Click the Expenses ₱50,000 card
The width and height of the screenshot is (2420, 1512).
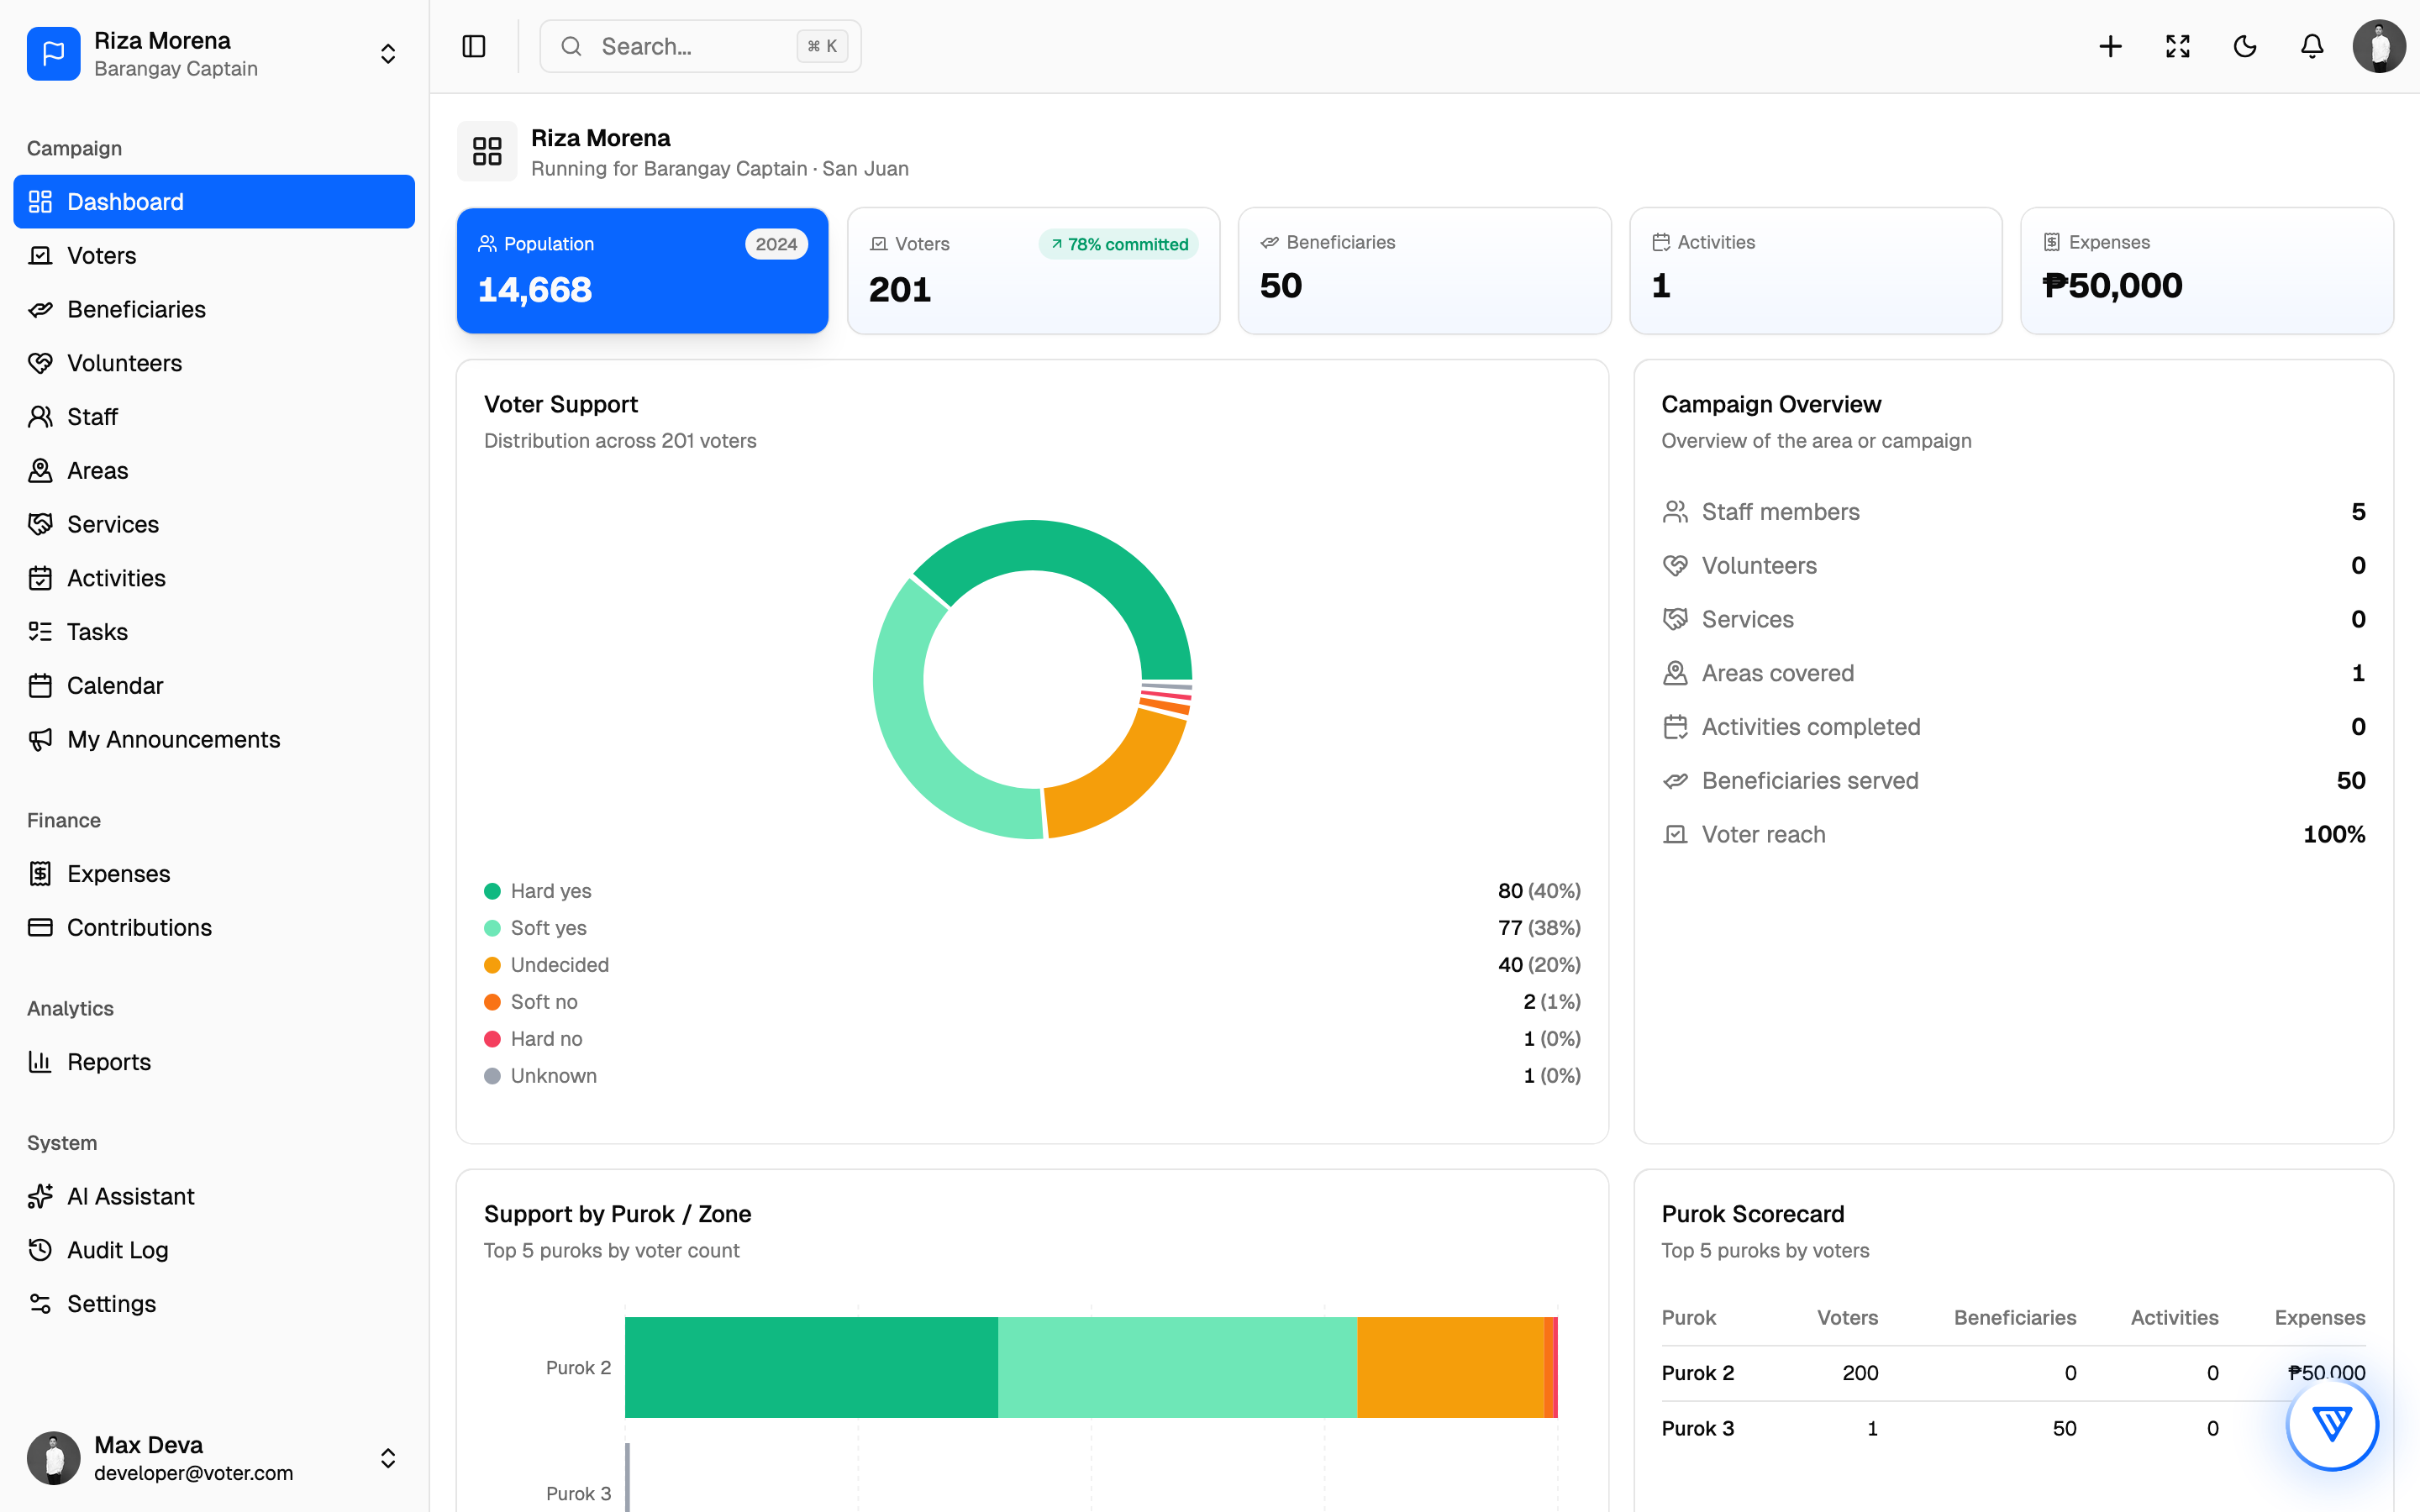2207,271
